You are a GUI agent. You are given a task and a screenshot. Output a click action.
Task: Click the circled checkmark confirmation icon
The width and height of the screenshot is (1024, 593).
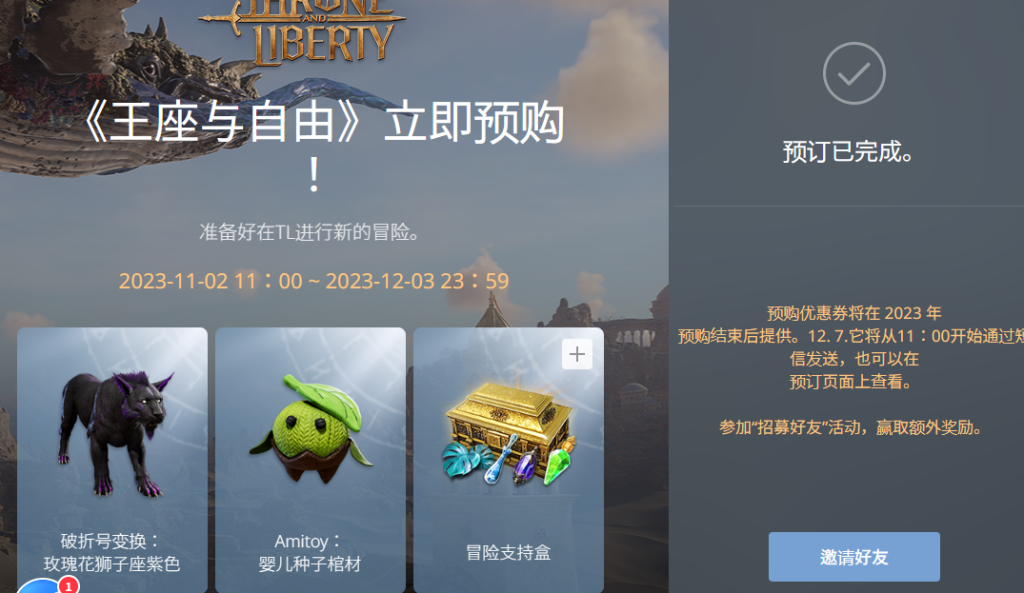point(854,73)
